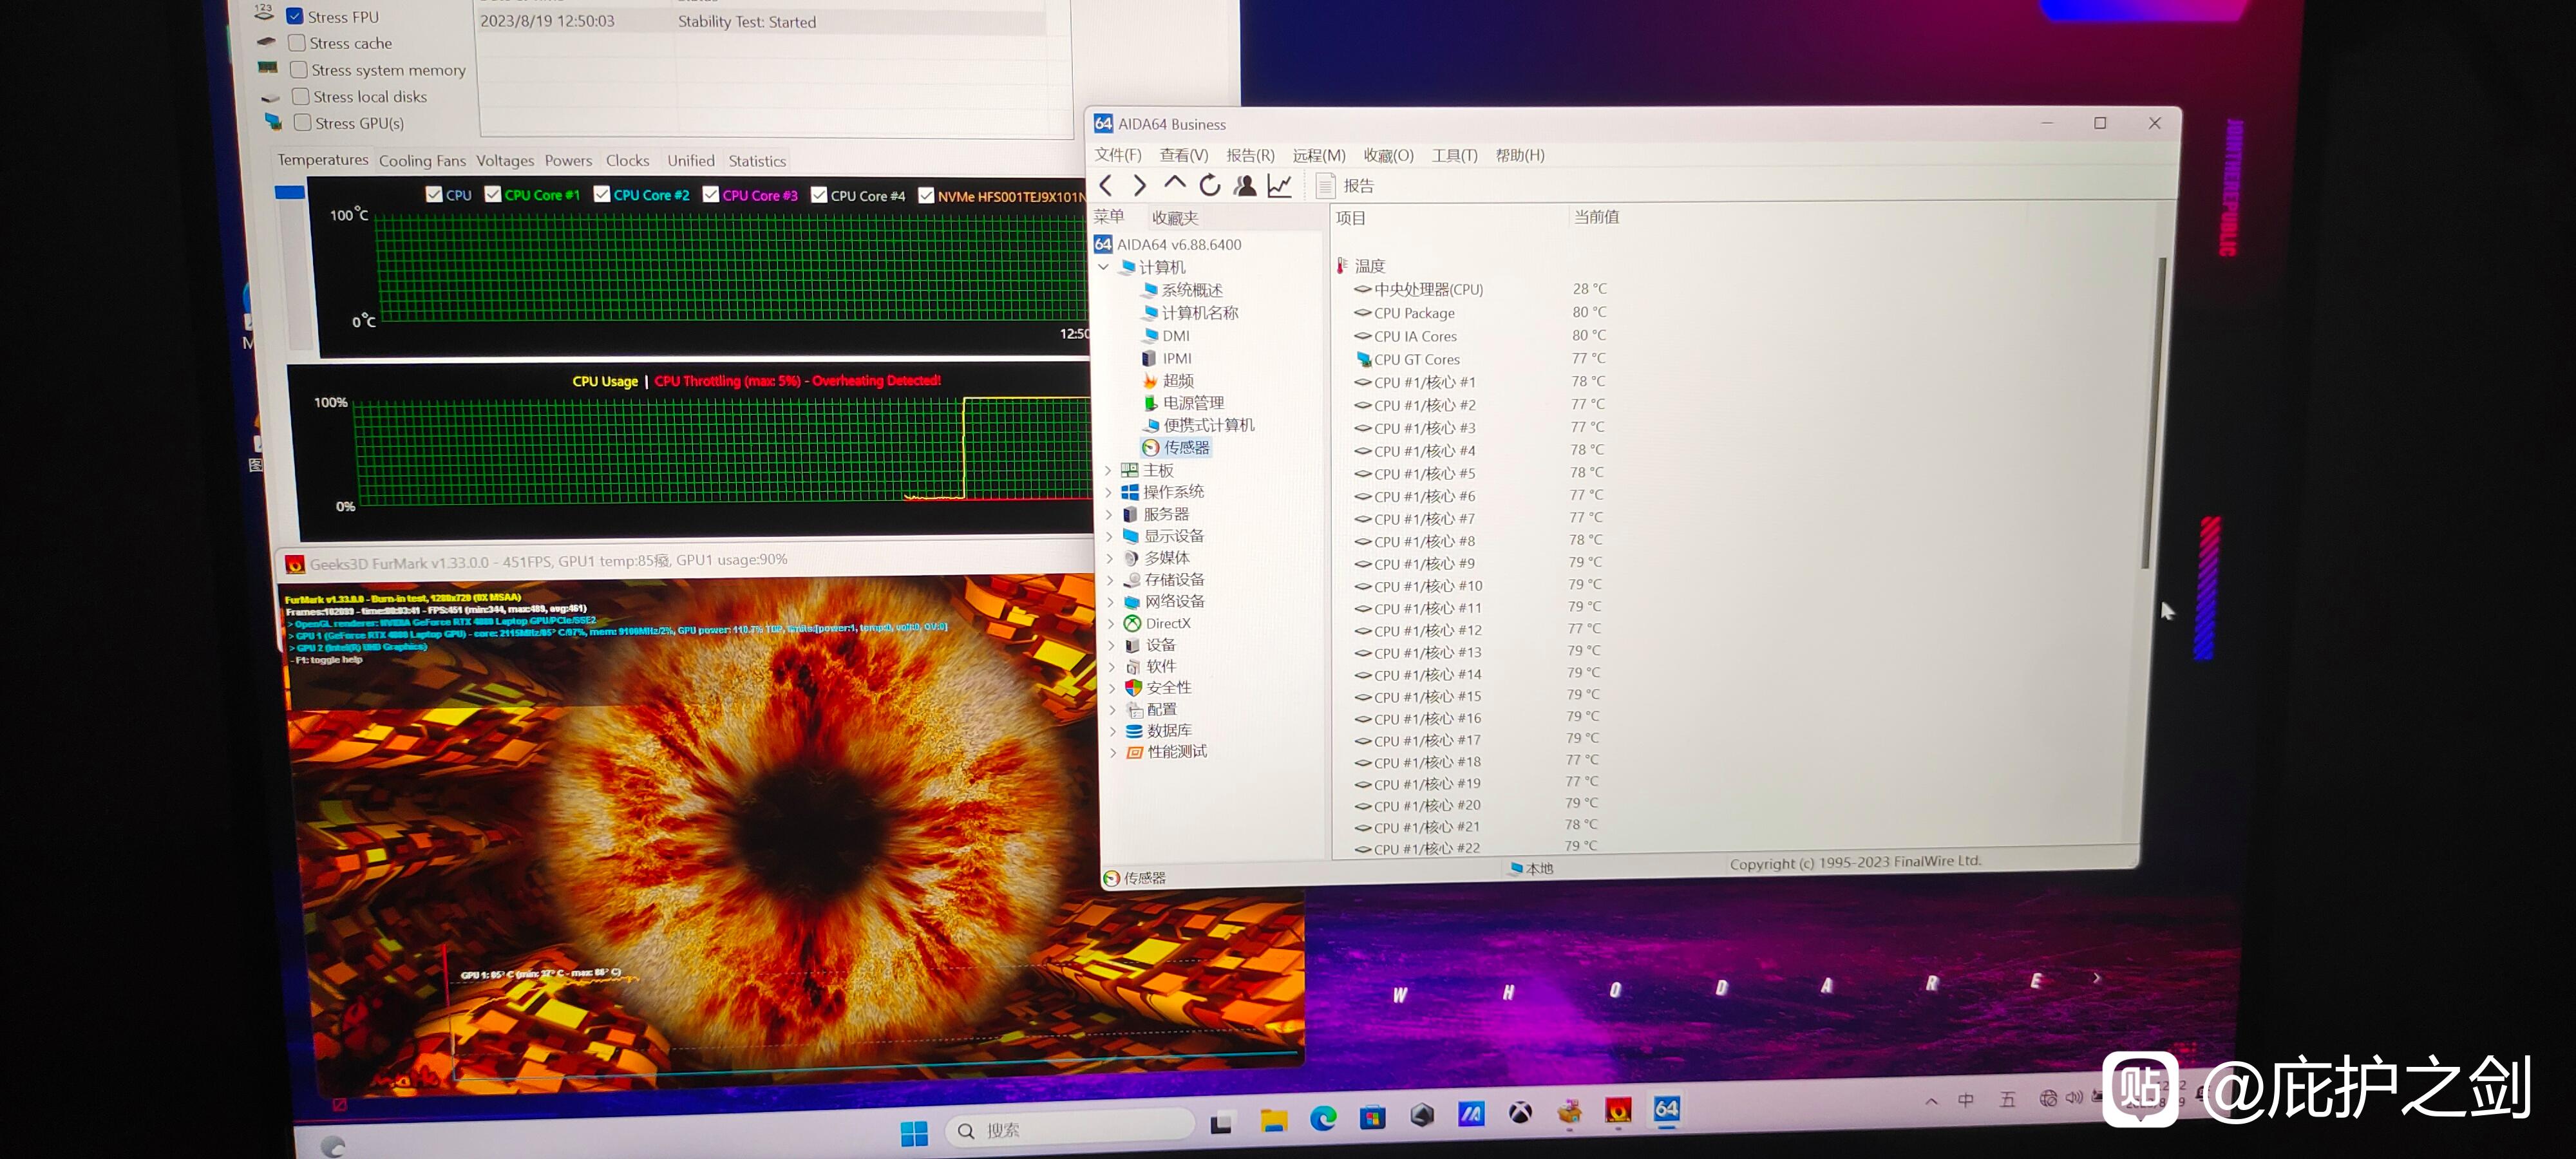This screenshot has width=2576, height=1159.
Task: Click 软件 software icon in tree
Action: coord(1133,667)
